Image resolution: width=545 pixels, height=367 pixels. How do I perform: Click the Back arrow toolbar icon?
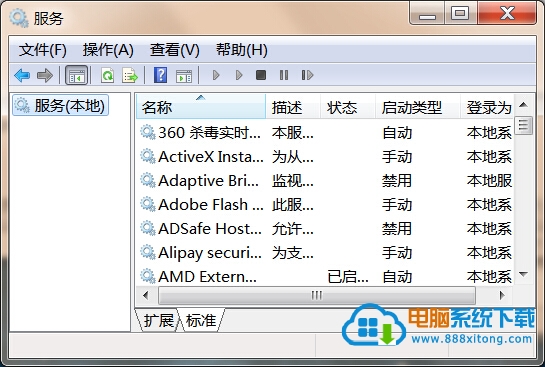coord(22,75)
